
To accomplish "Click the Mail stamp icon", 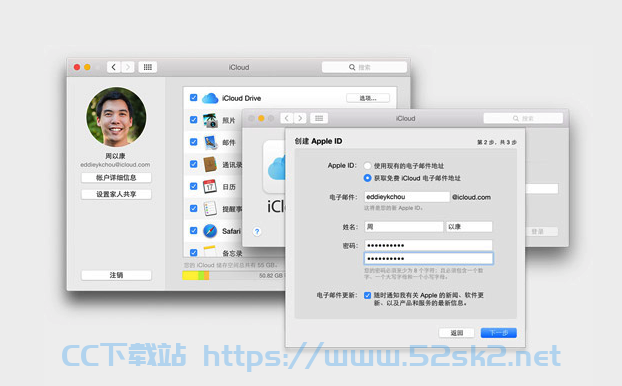I will coord(210,142).
